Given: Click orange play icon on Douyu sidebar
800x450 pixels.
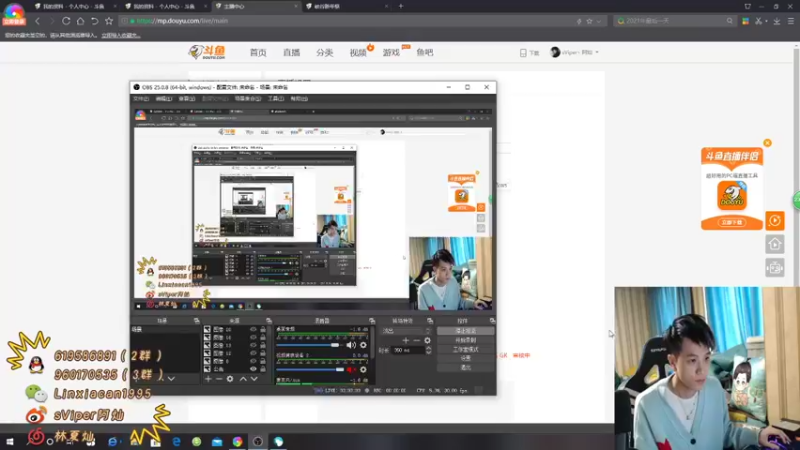Looking at the screenshot, I should pyautogui.click(x=774, y=221).
